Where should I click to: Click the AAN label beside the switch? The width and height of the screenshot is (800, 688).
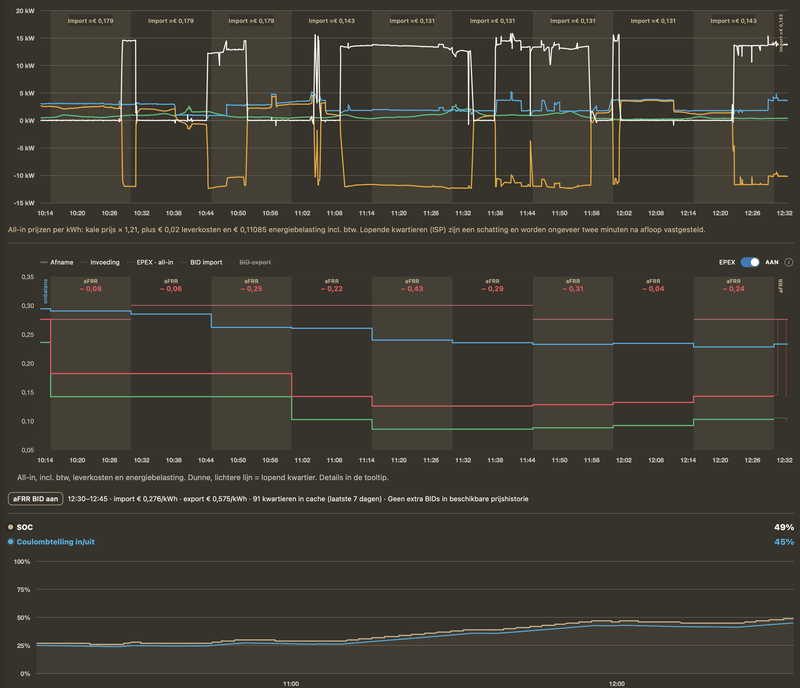coord(771,262)
